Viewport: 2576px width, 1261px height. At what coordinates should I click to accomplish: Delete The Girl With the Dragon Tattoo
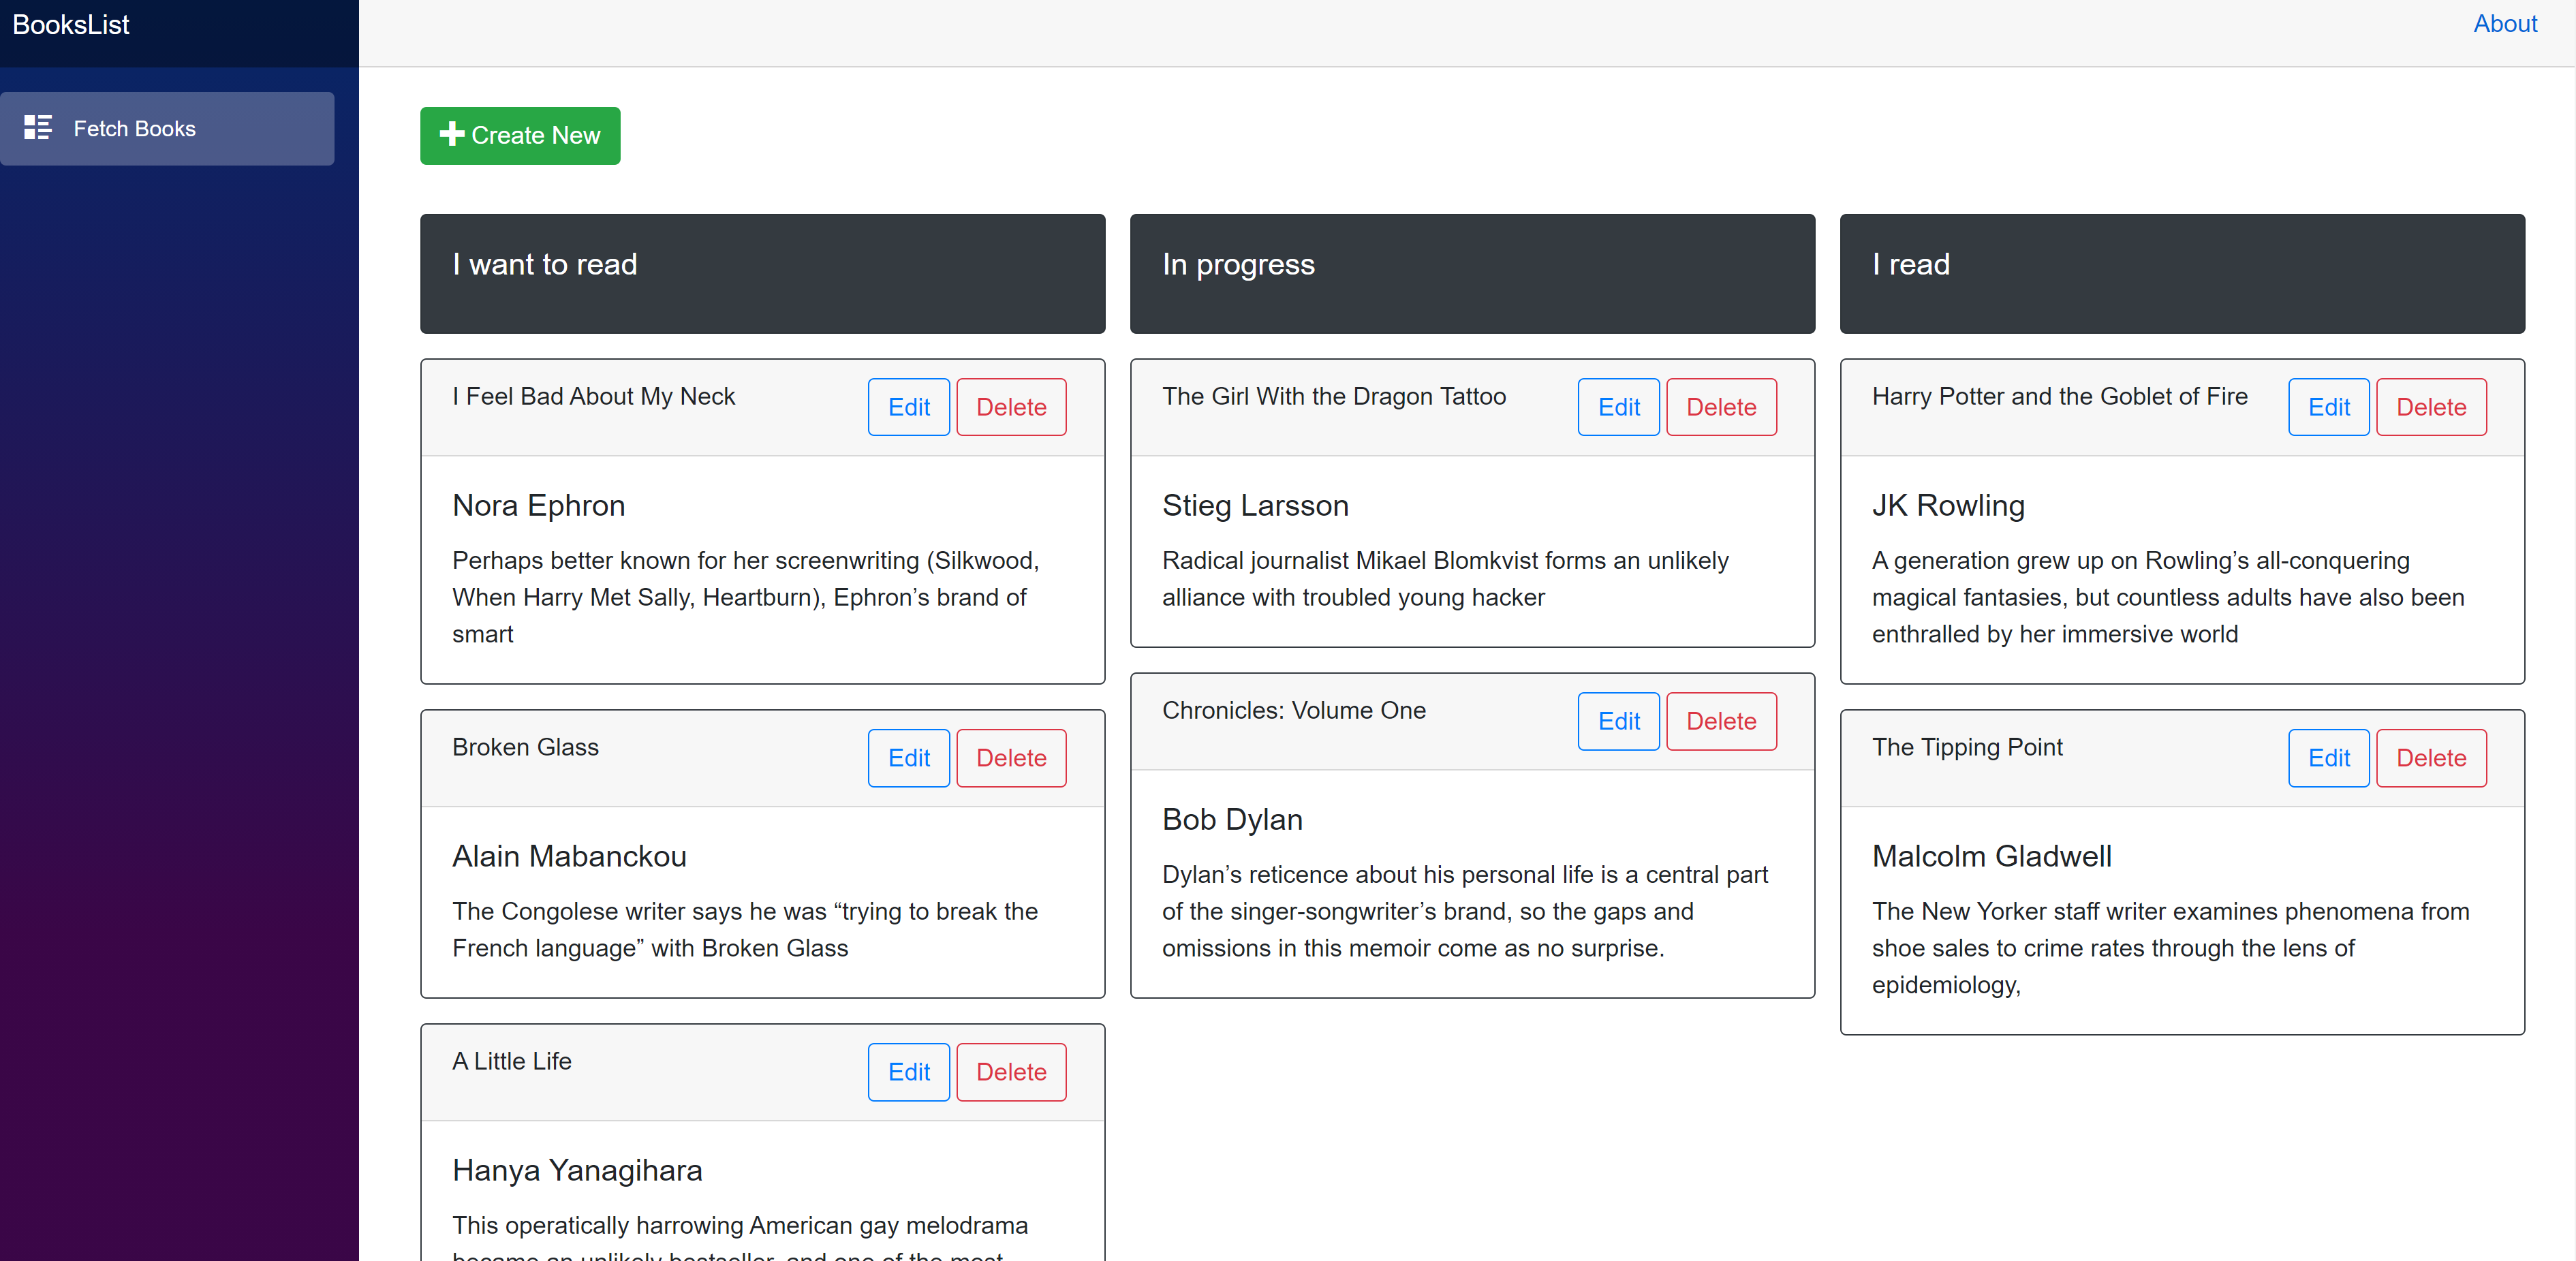[1720, 407]
